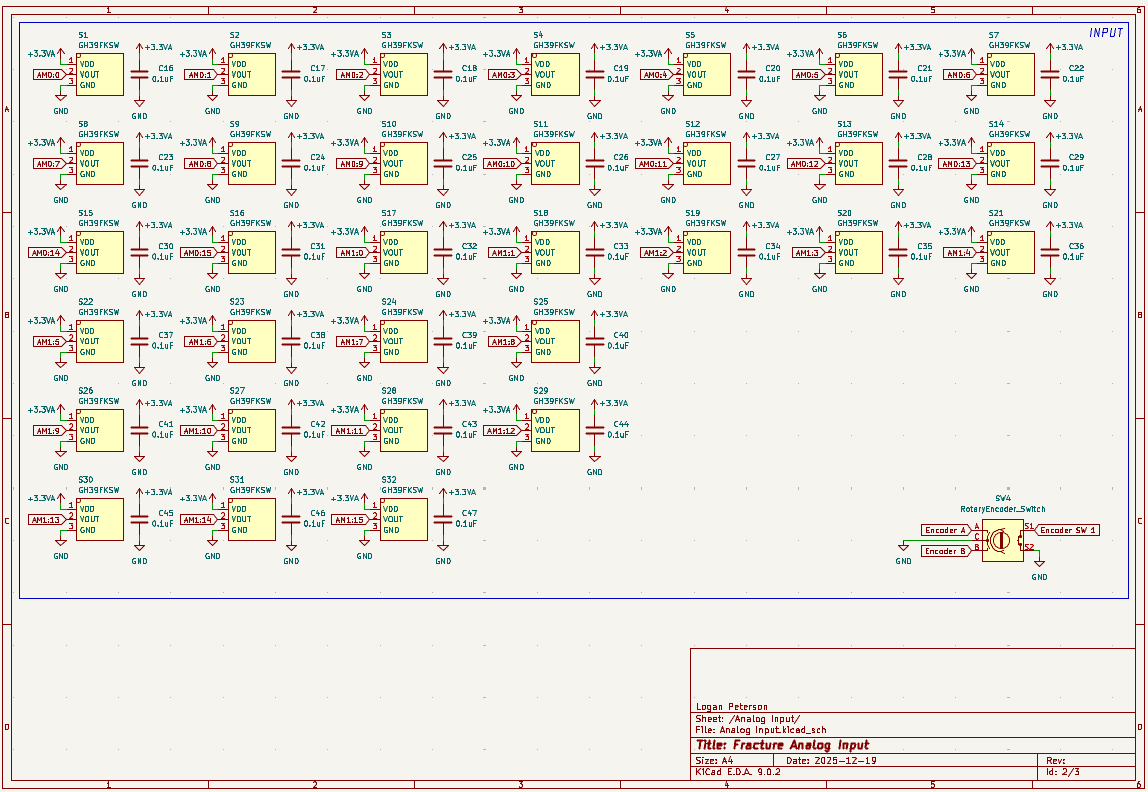Select the SW4 rotary encoder symbol
This screenshot has height=792, width=1148.
coord(1002,540)
